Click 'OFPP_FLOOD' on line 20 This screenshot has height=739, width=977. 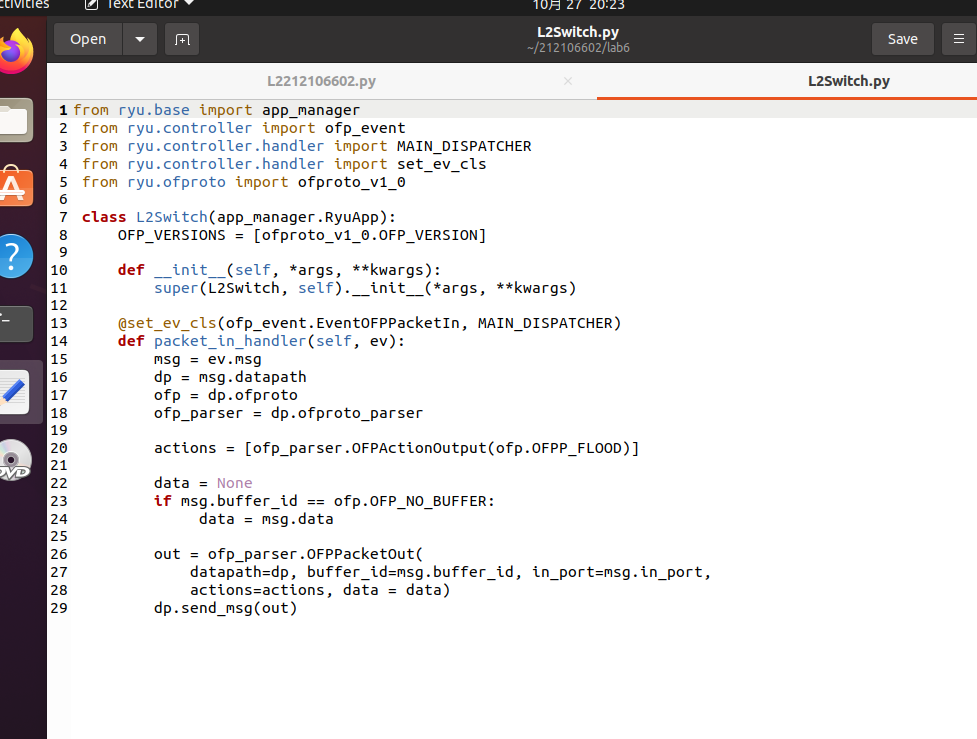pos(576,449)
